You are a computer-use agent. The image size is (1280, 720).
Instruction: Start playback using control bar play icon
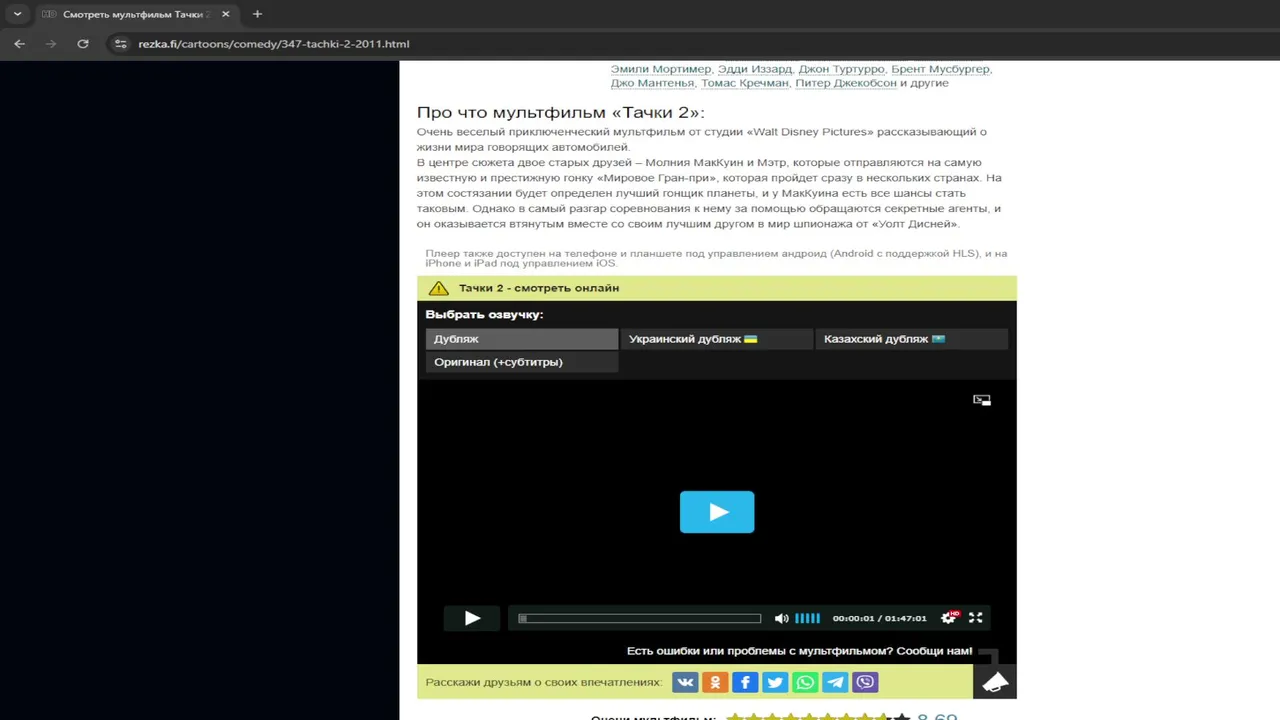coord(472,618)
